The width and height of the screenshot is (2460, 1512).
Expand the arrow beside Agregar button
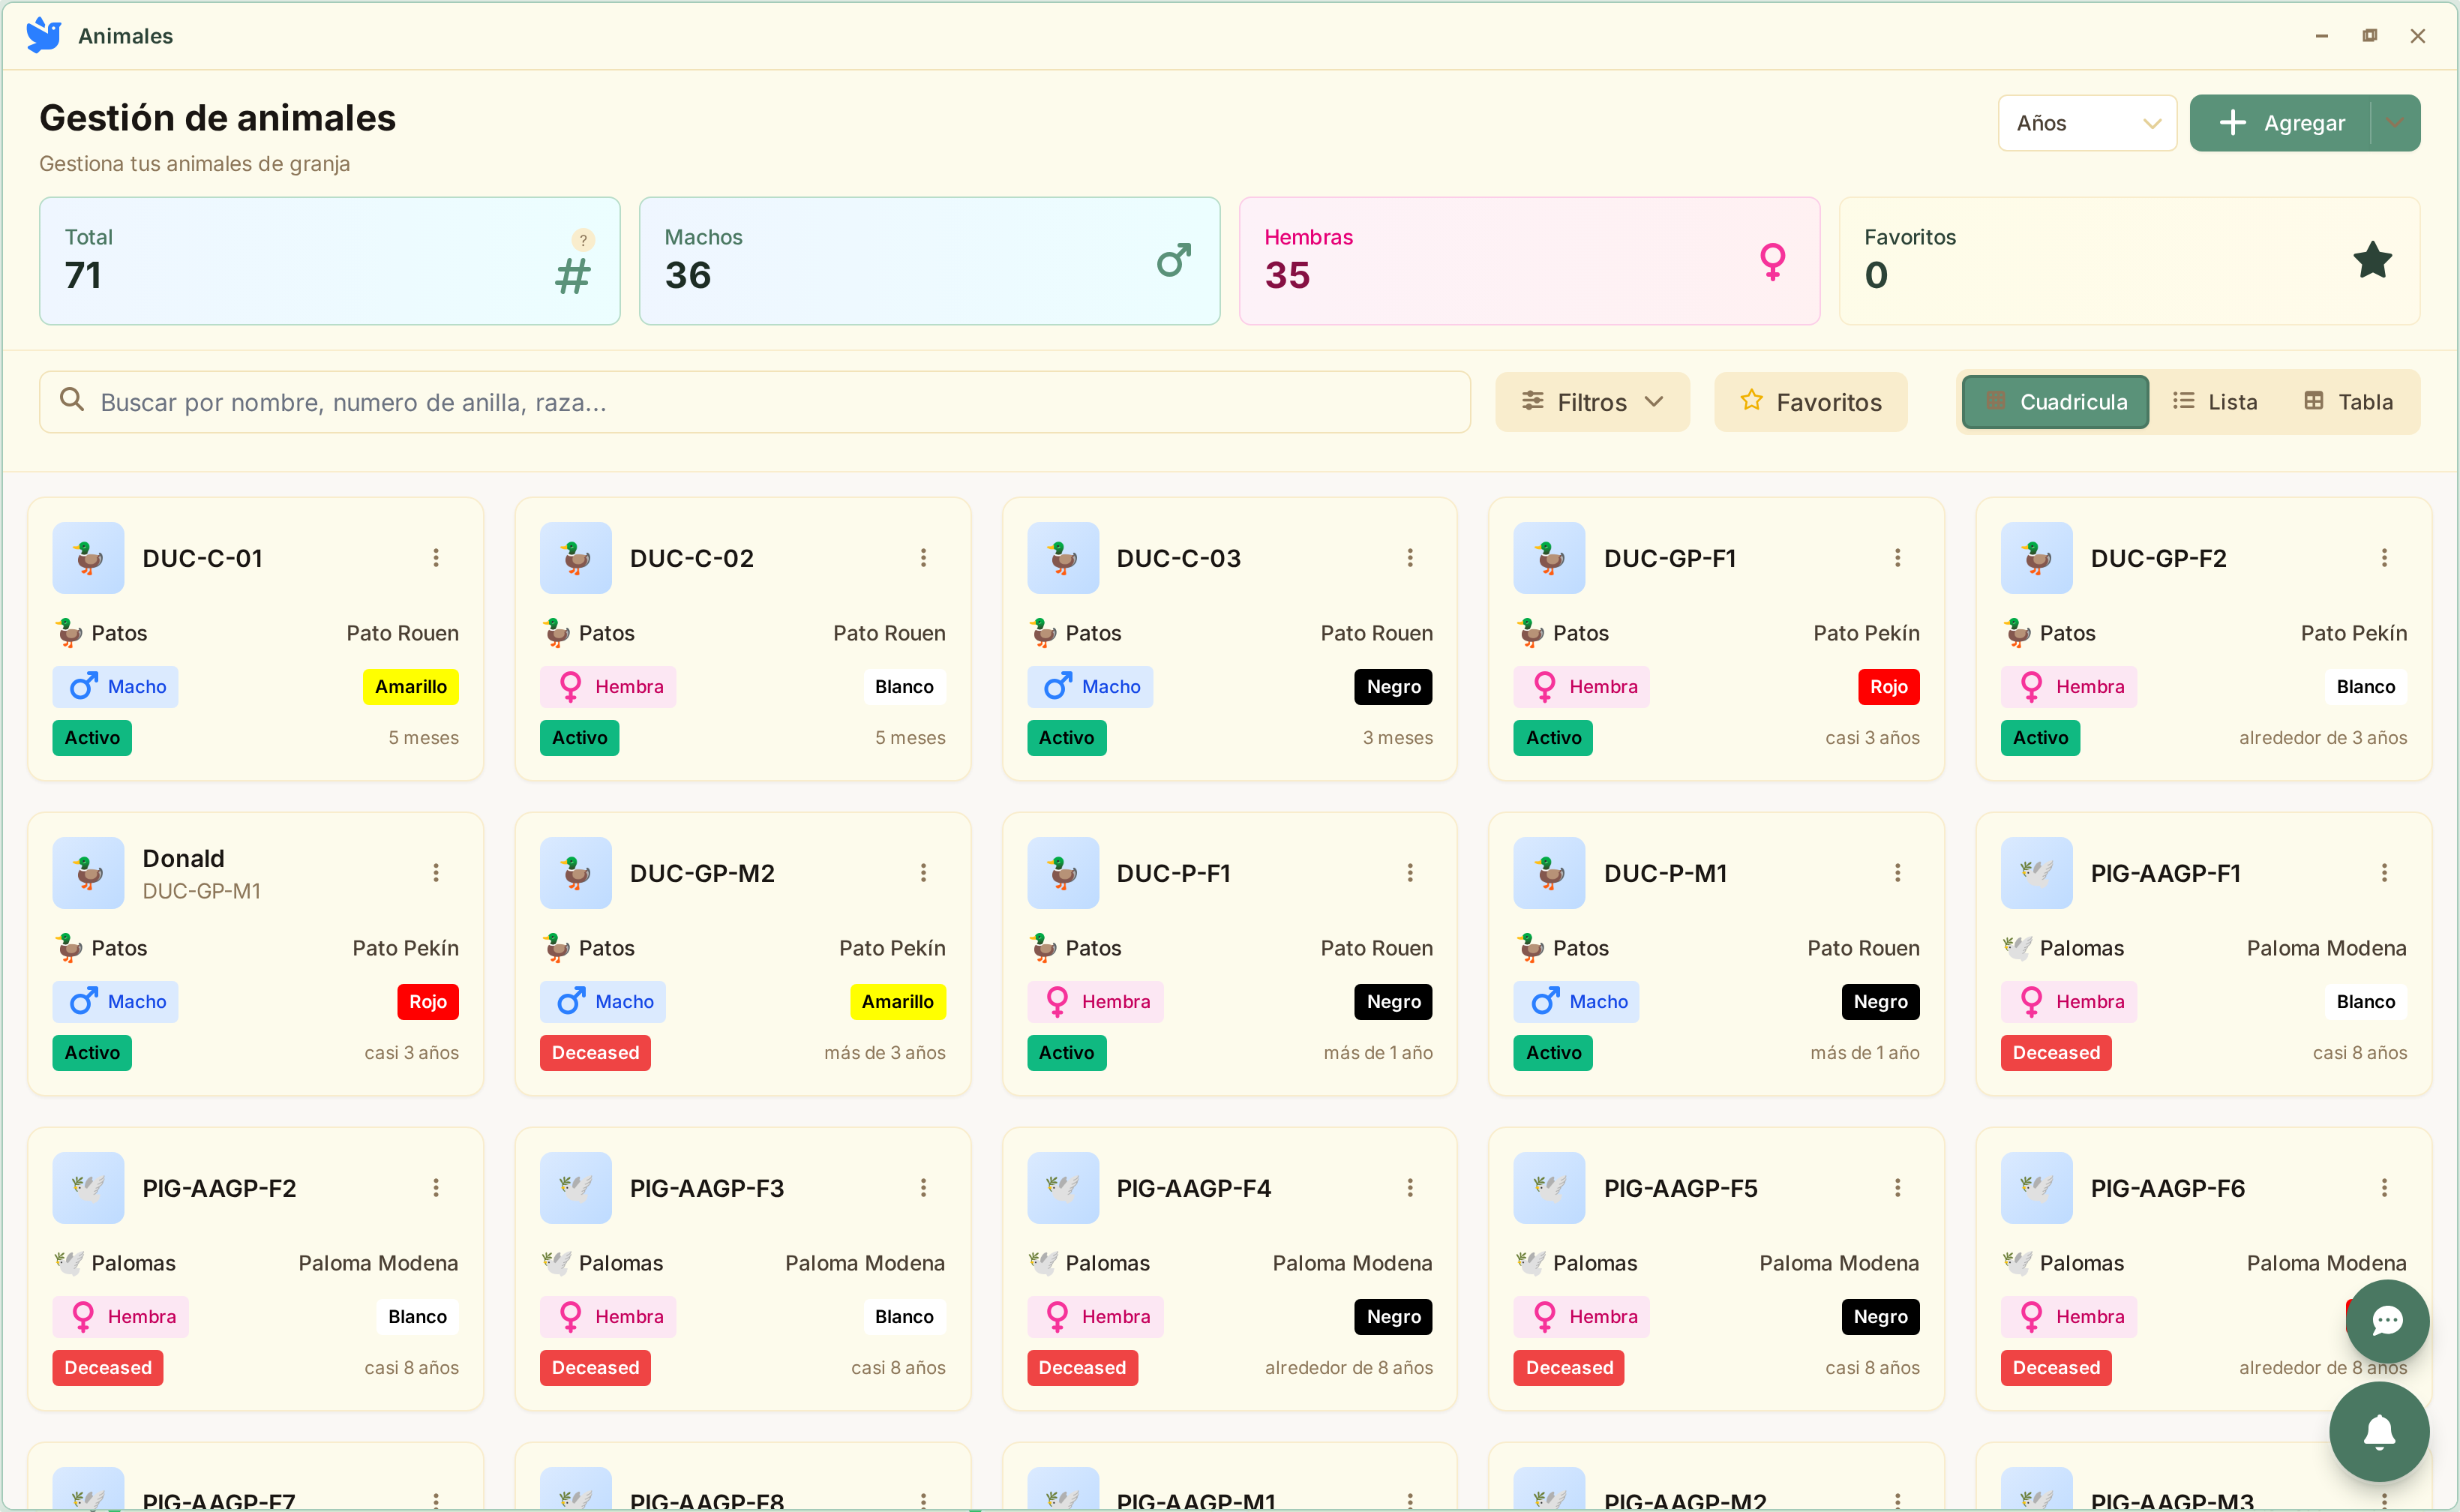2395,123
